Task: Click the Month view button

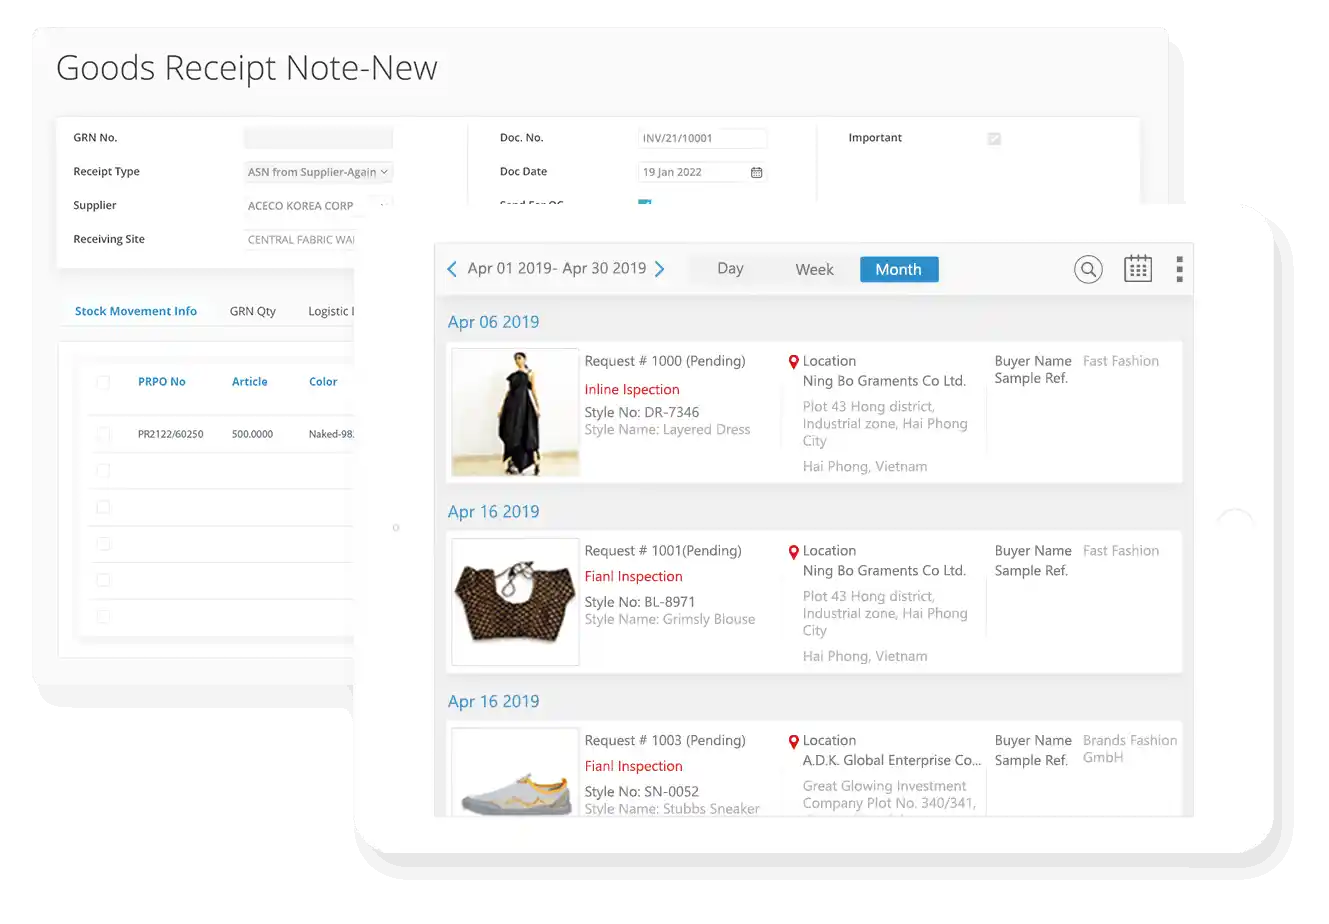Action: tap(898, 270)
